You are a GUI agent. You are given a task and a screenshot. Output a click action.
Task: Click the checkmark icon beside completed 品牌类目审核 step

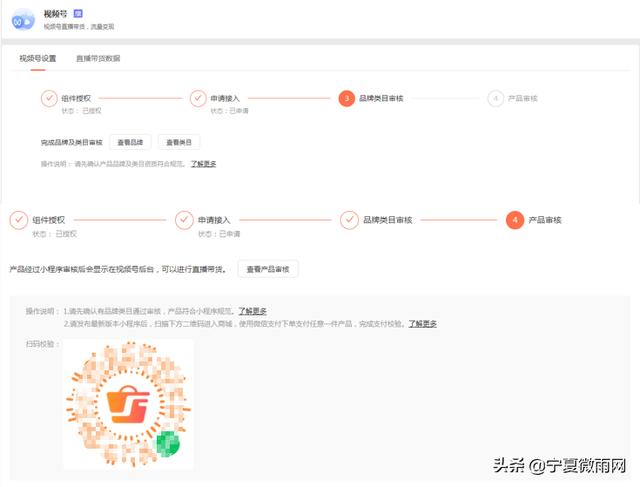pos(349,220)
